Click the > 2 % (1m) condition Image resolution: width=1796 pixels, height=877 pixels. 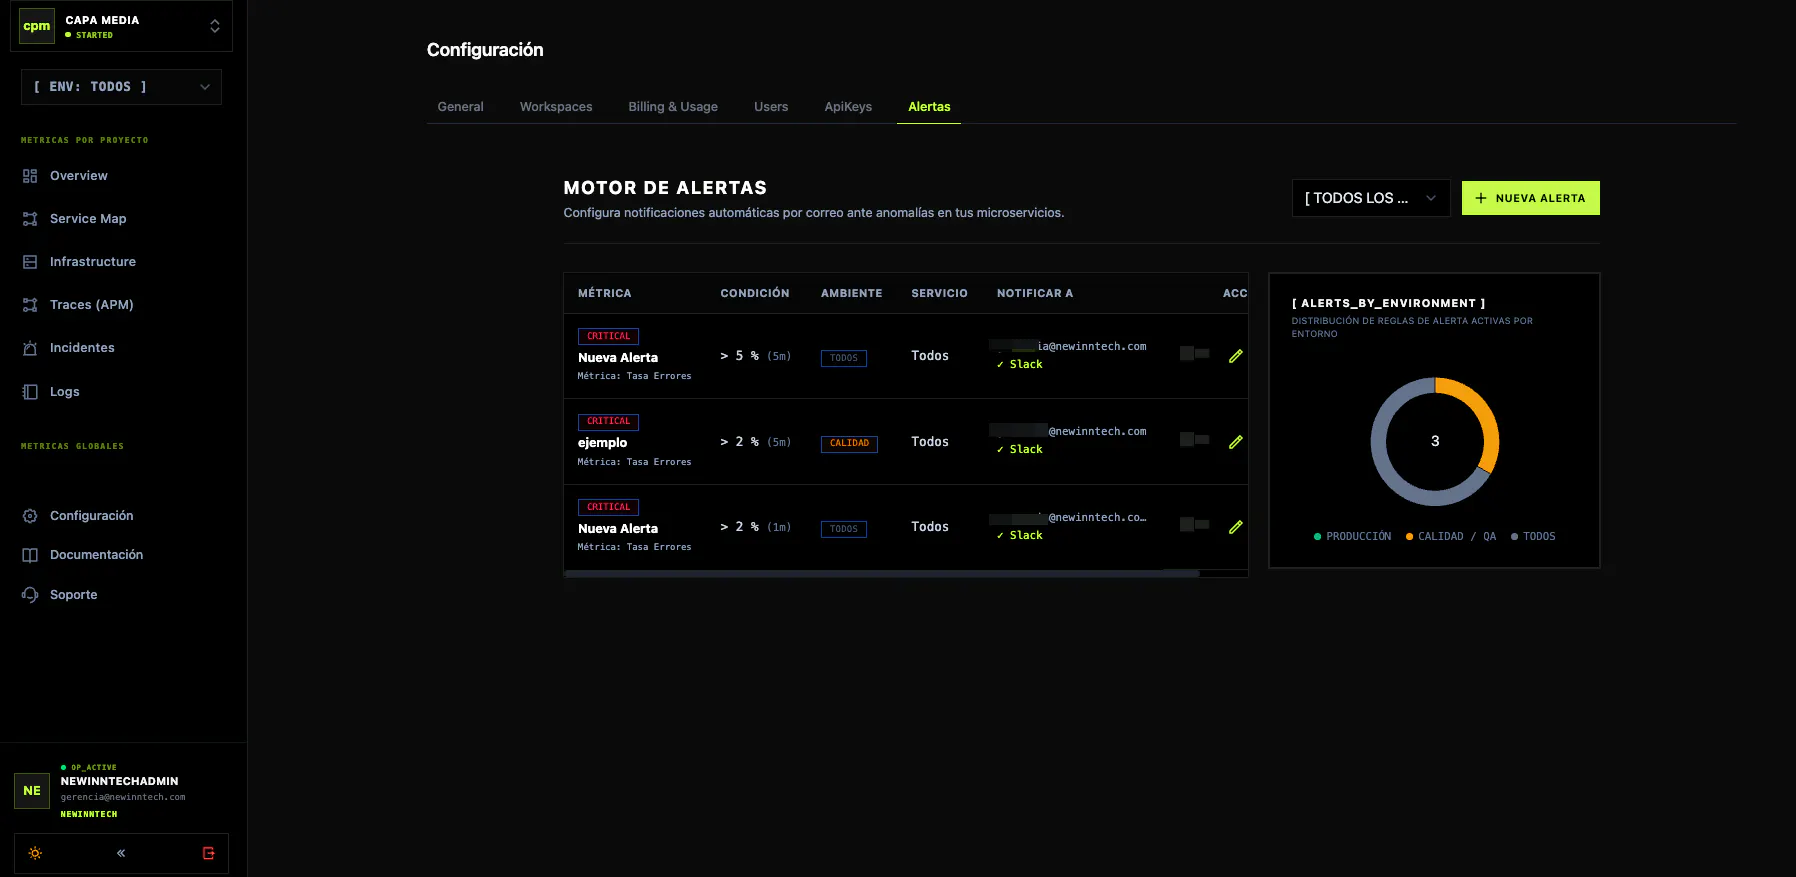coord(756,527)
